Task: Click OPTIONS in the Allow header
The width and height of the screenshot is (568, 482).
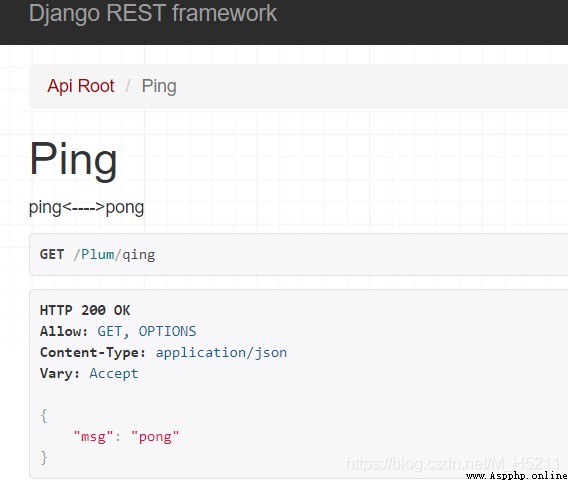Action: pos(167,331)
